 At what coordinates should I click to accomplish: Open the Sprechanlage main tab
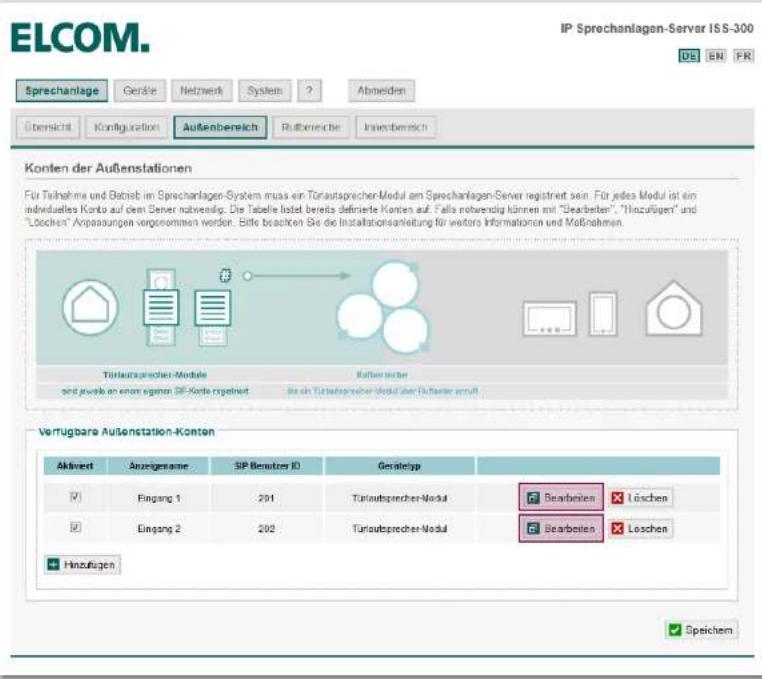[x=62, y=91]
